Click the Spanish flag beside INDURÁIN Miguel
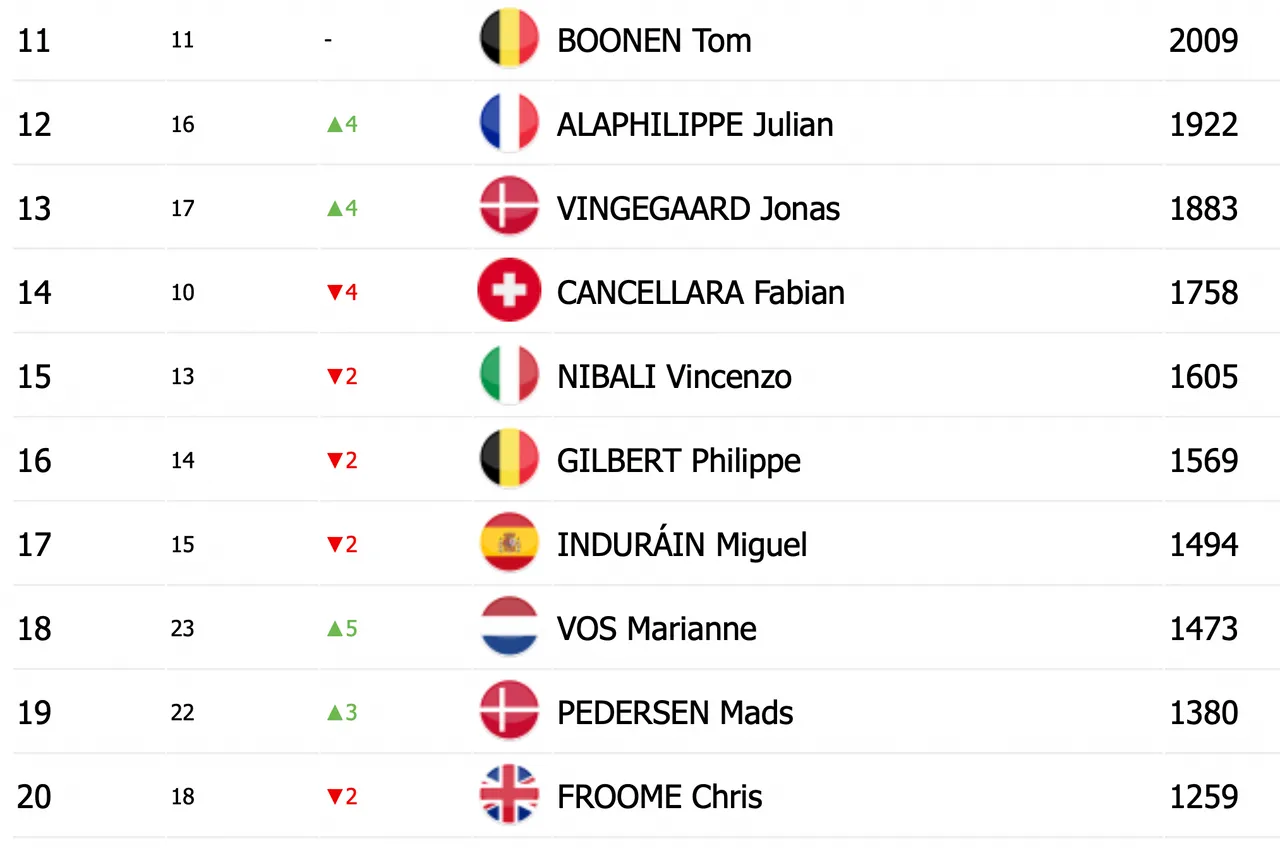The image size is (1280, 848). point(510,543)
